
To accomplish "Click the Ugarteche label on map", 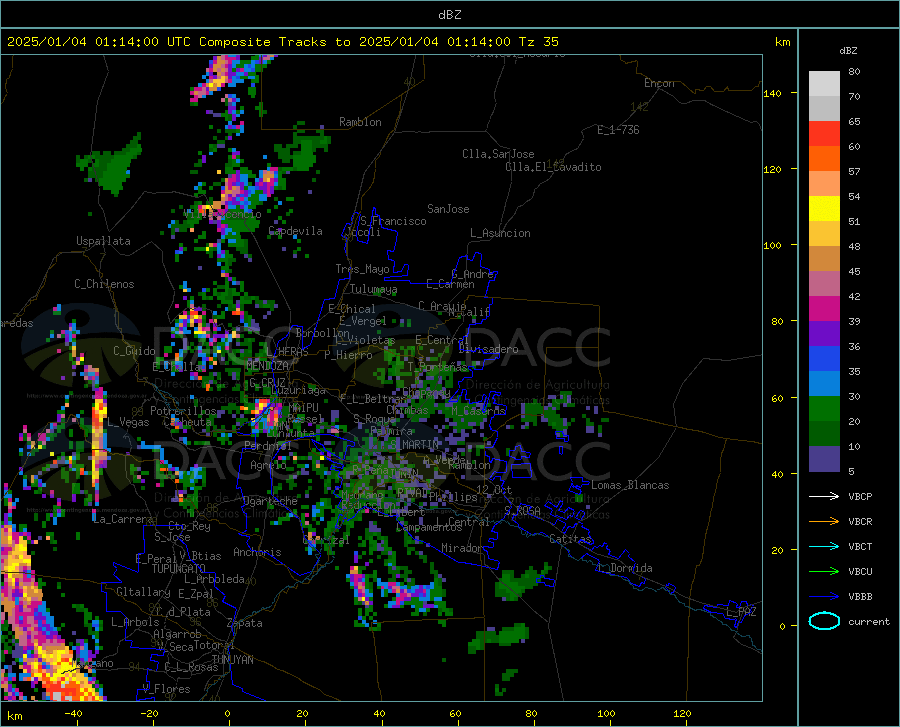I will [270, 501].
